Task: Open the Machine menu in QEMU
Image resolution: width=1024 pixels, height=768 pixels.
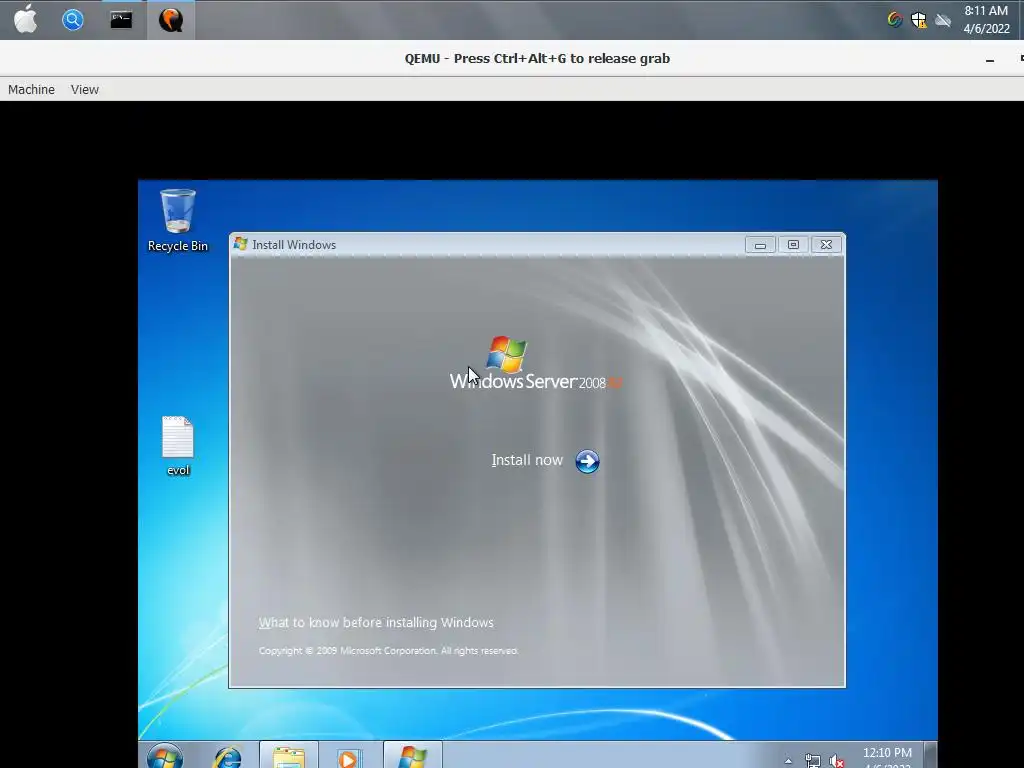Action: [31, 89]
